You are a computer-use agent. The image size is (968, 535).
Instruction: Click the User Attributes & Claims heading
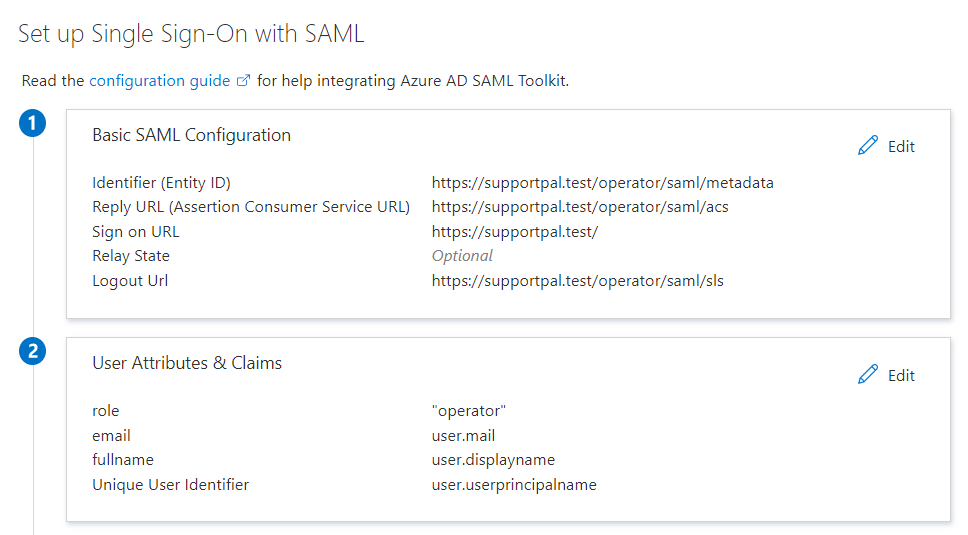[x=187, y=363]
